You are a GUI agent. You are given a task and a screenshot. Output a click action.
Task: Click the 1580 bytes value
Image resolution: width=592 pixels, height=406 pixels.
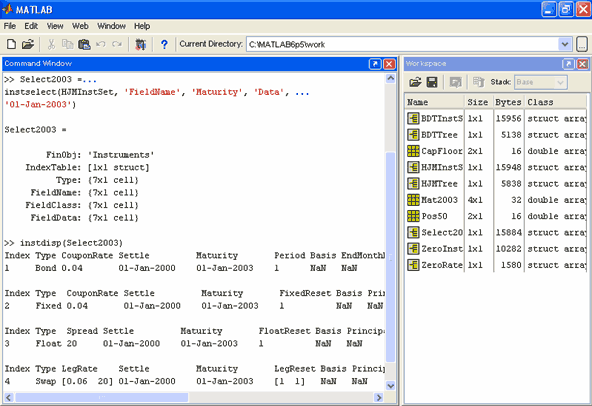coord(511,265)
